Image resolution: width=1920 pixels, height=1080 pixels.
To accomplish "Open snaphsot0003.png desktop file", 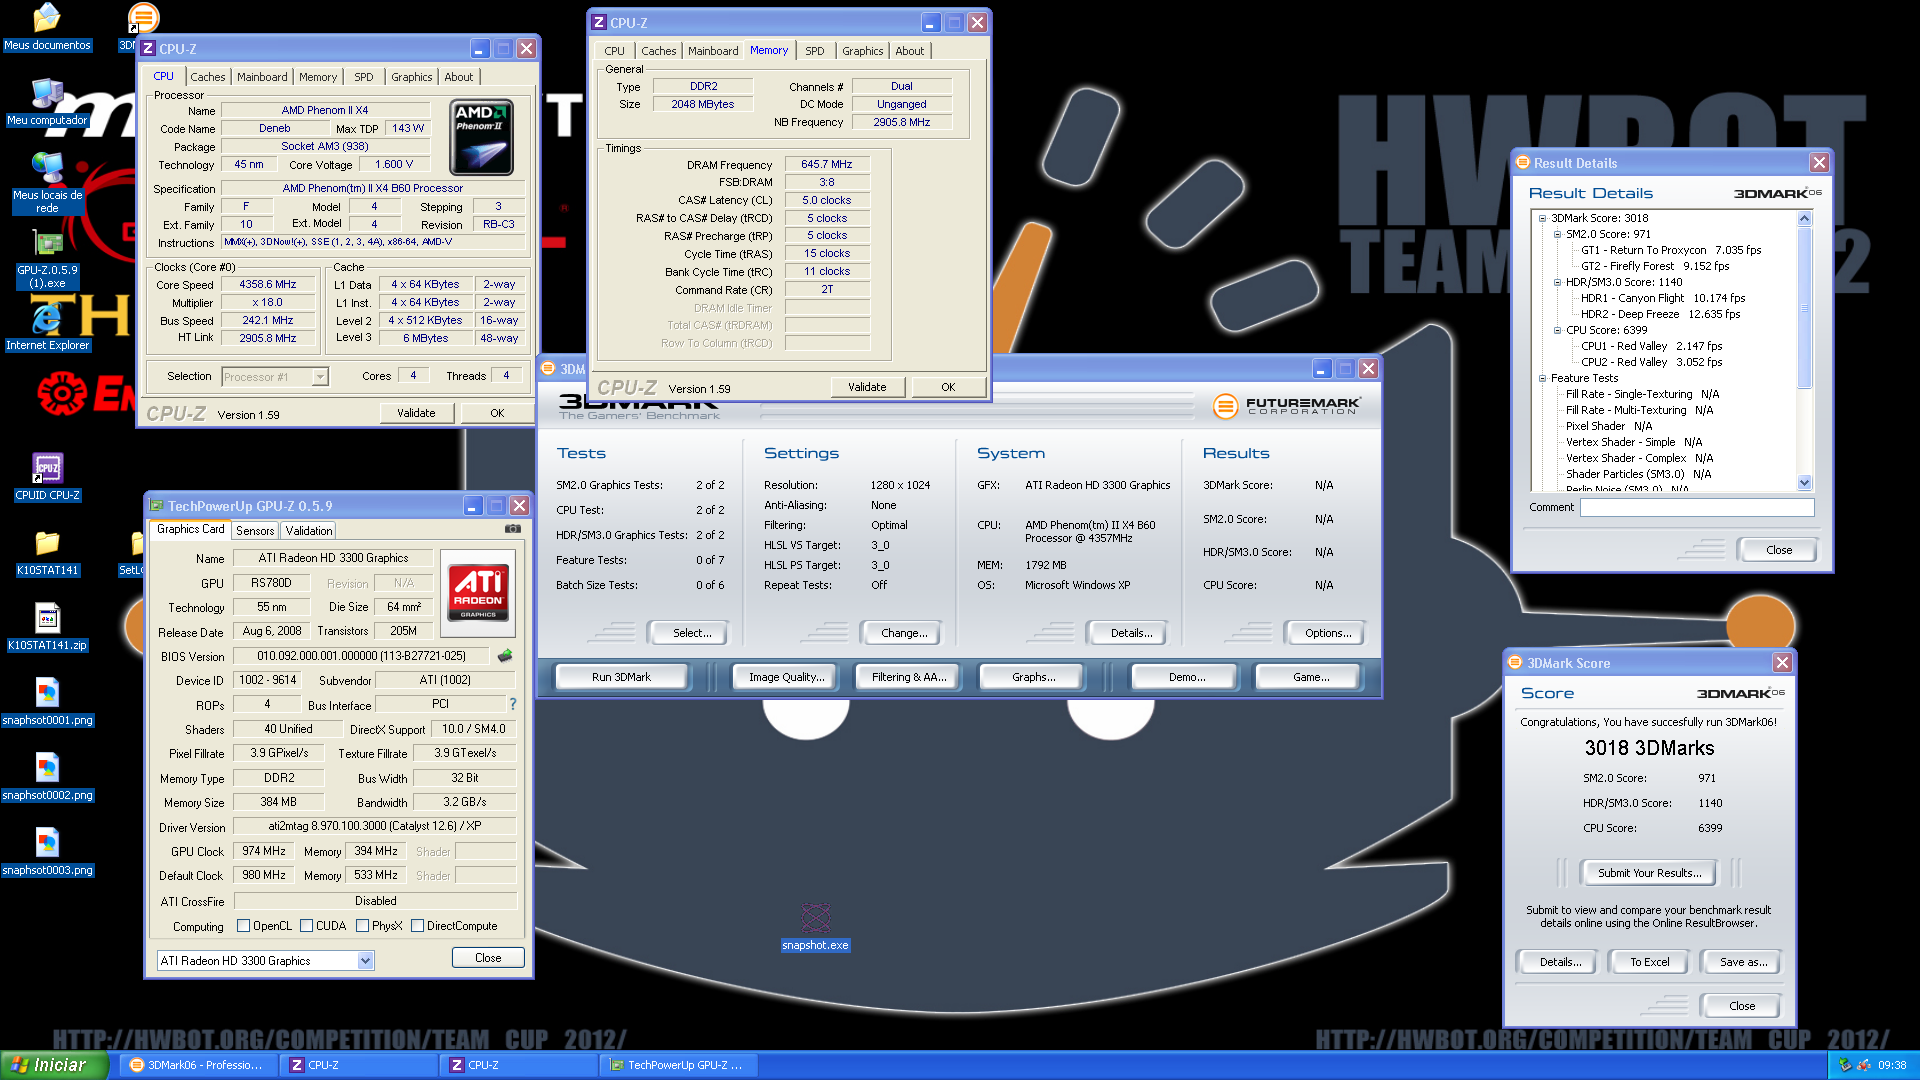I will [47, 852].
